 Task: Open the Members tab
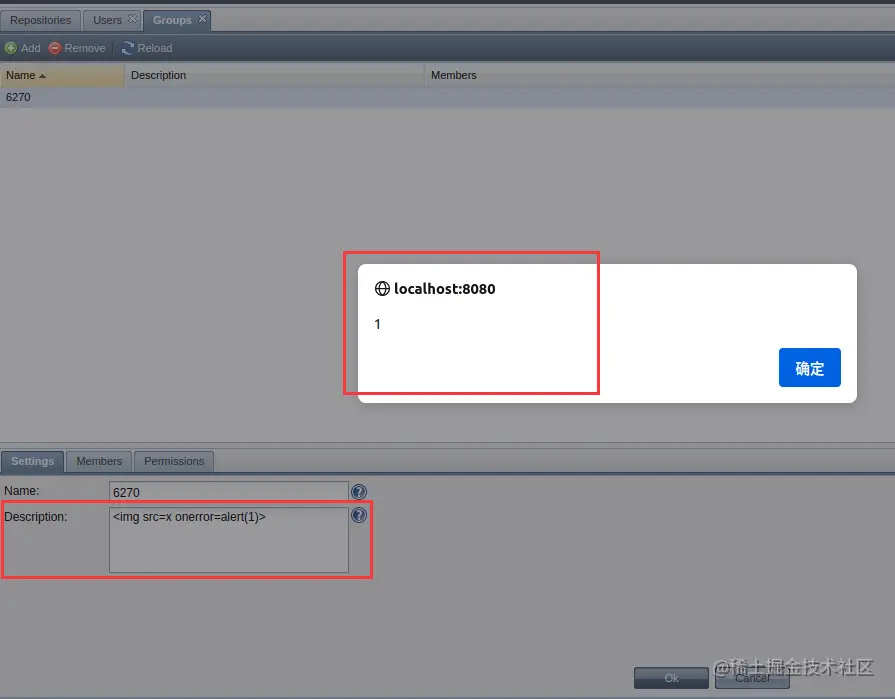click(99, 461)
